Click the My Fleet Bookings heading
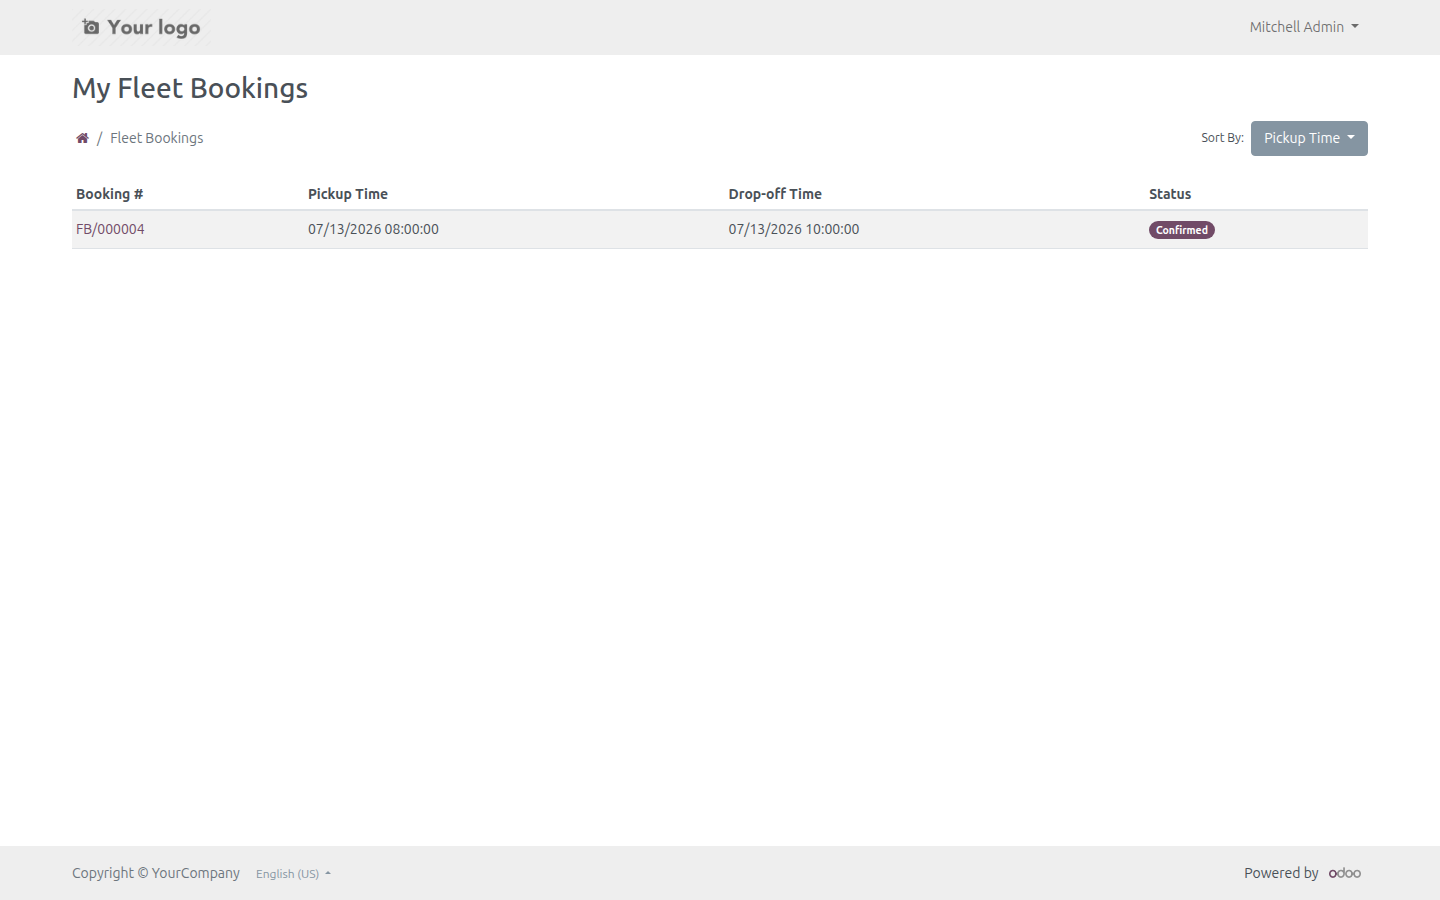Screen dimensions: 1440x900 tap(190, 88)
